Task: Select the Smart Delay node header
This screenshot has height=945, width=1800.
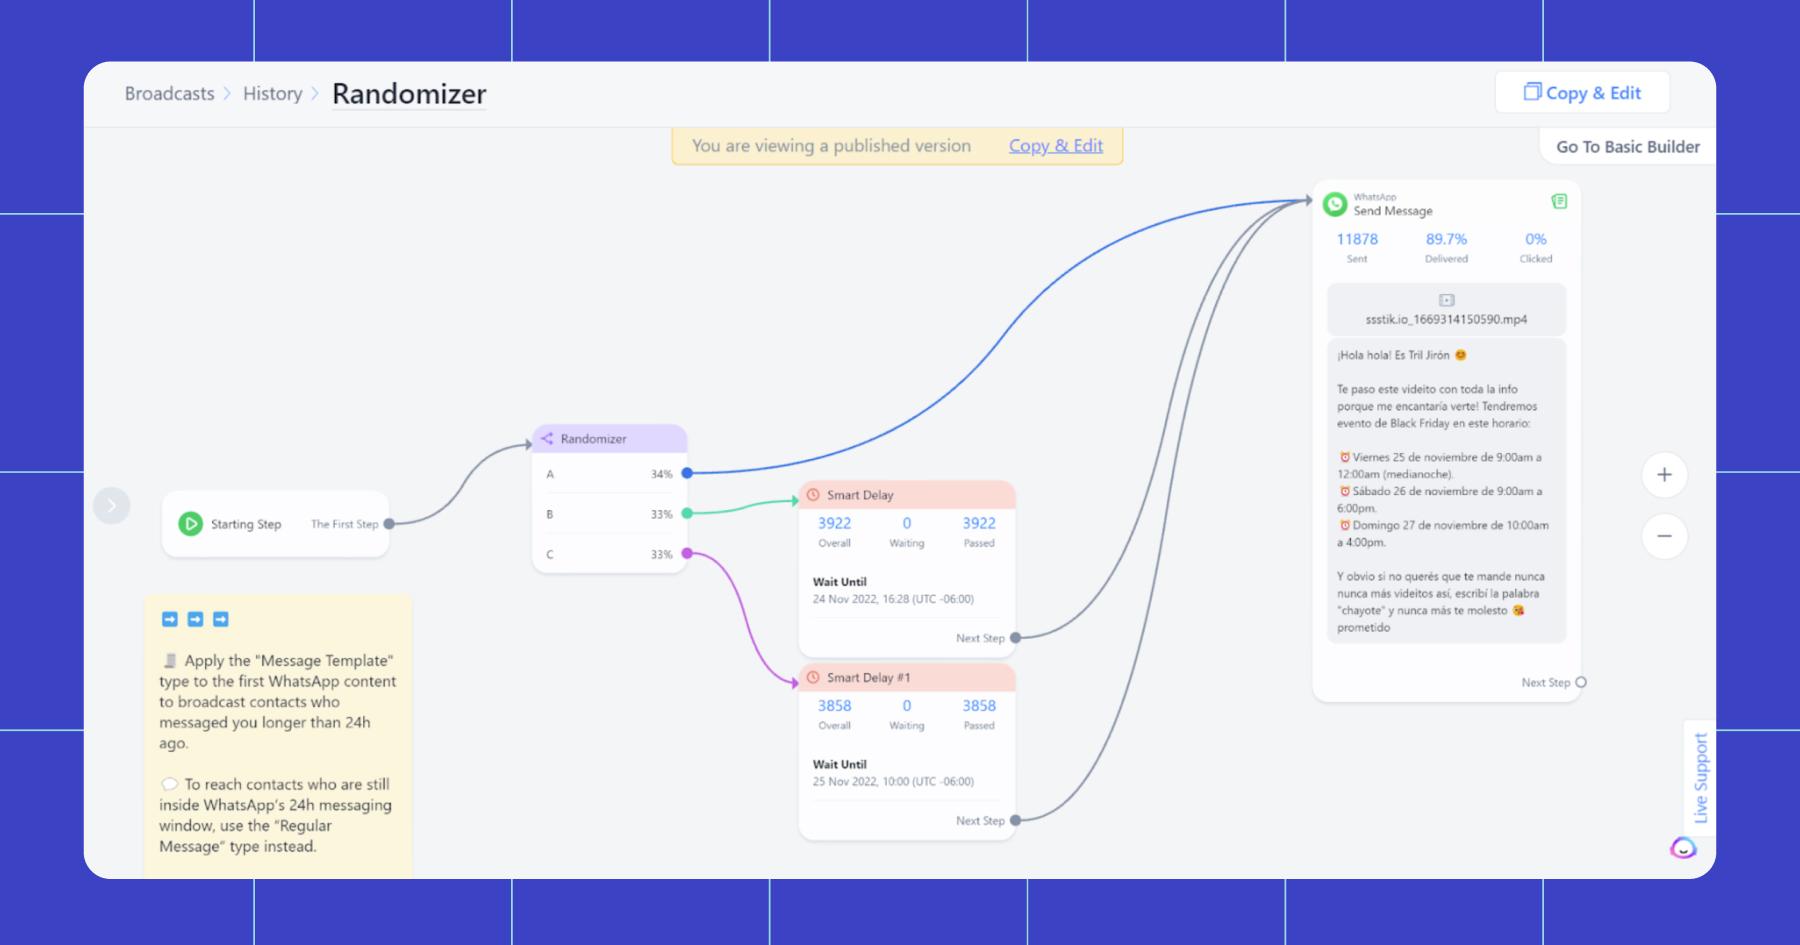Action: pyautogui.click(x=907, y=494)
